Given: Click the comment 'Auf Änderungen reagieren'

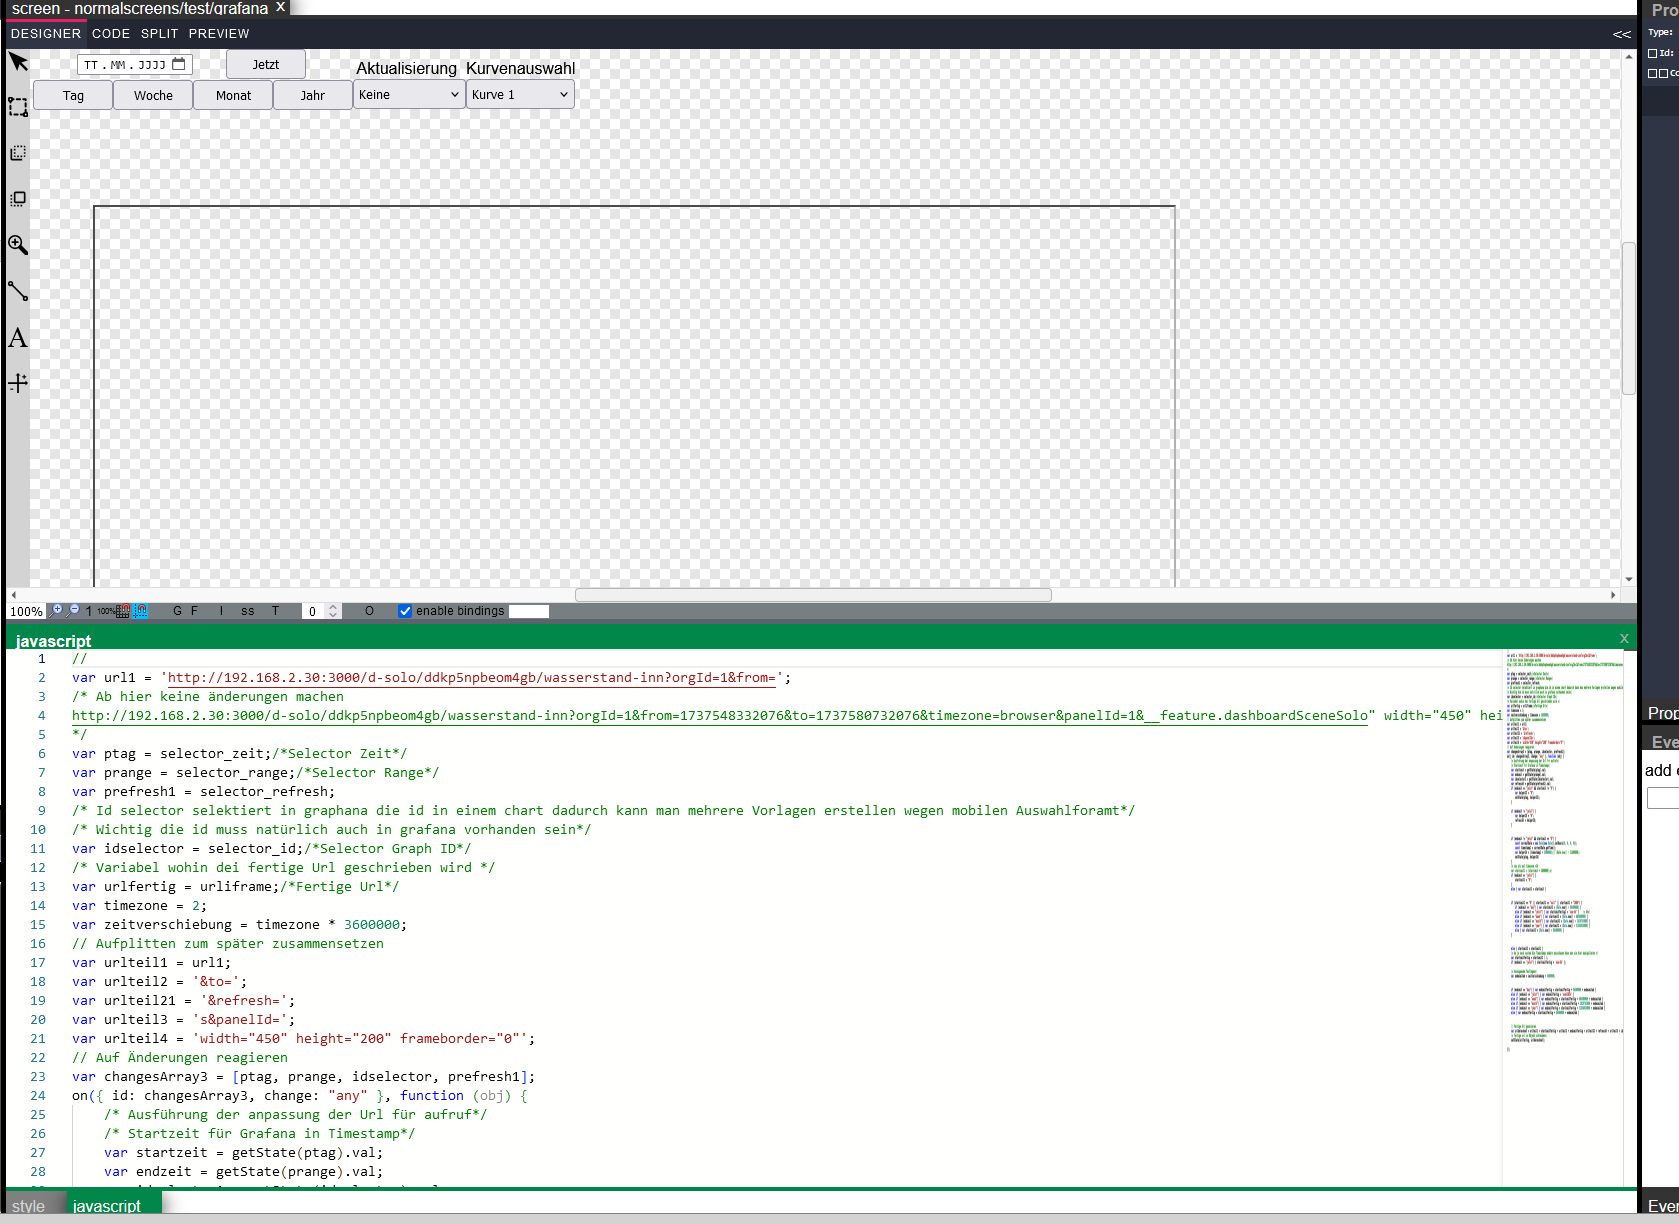Looking at the screenshot, I should click(180, 1058).
